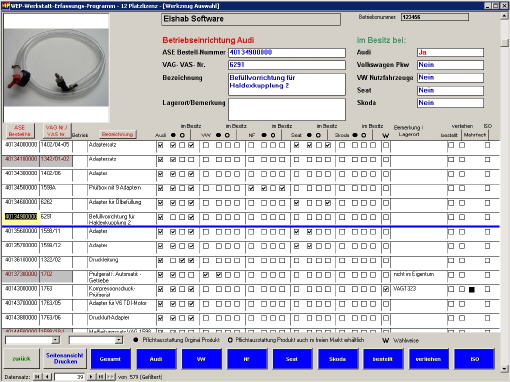Toggle bestellt checkbox in Kompressionsdruck-Prüfgerät row
510x382 pixels.
[x=451, y=289]
